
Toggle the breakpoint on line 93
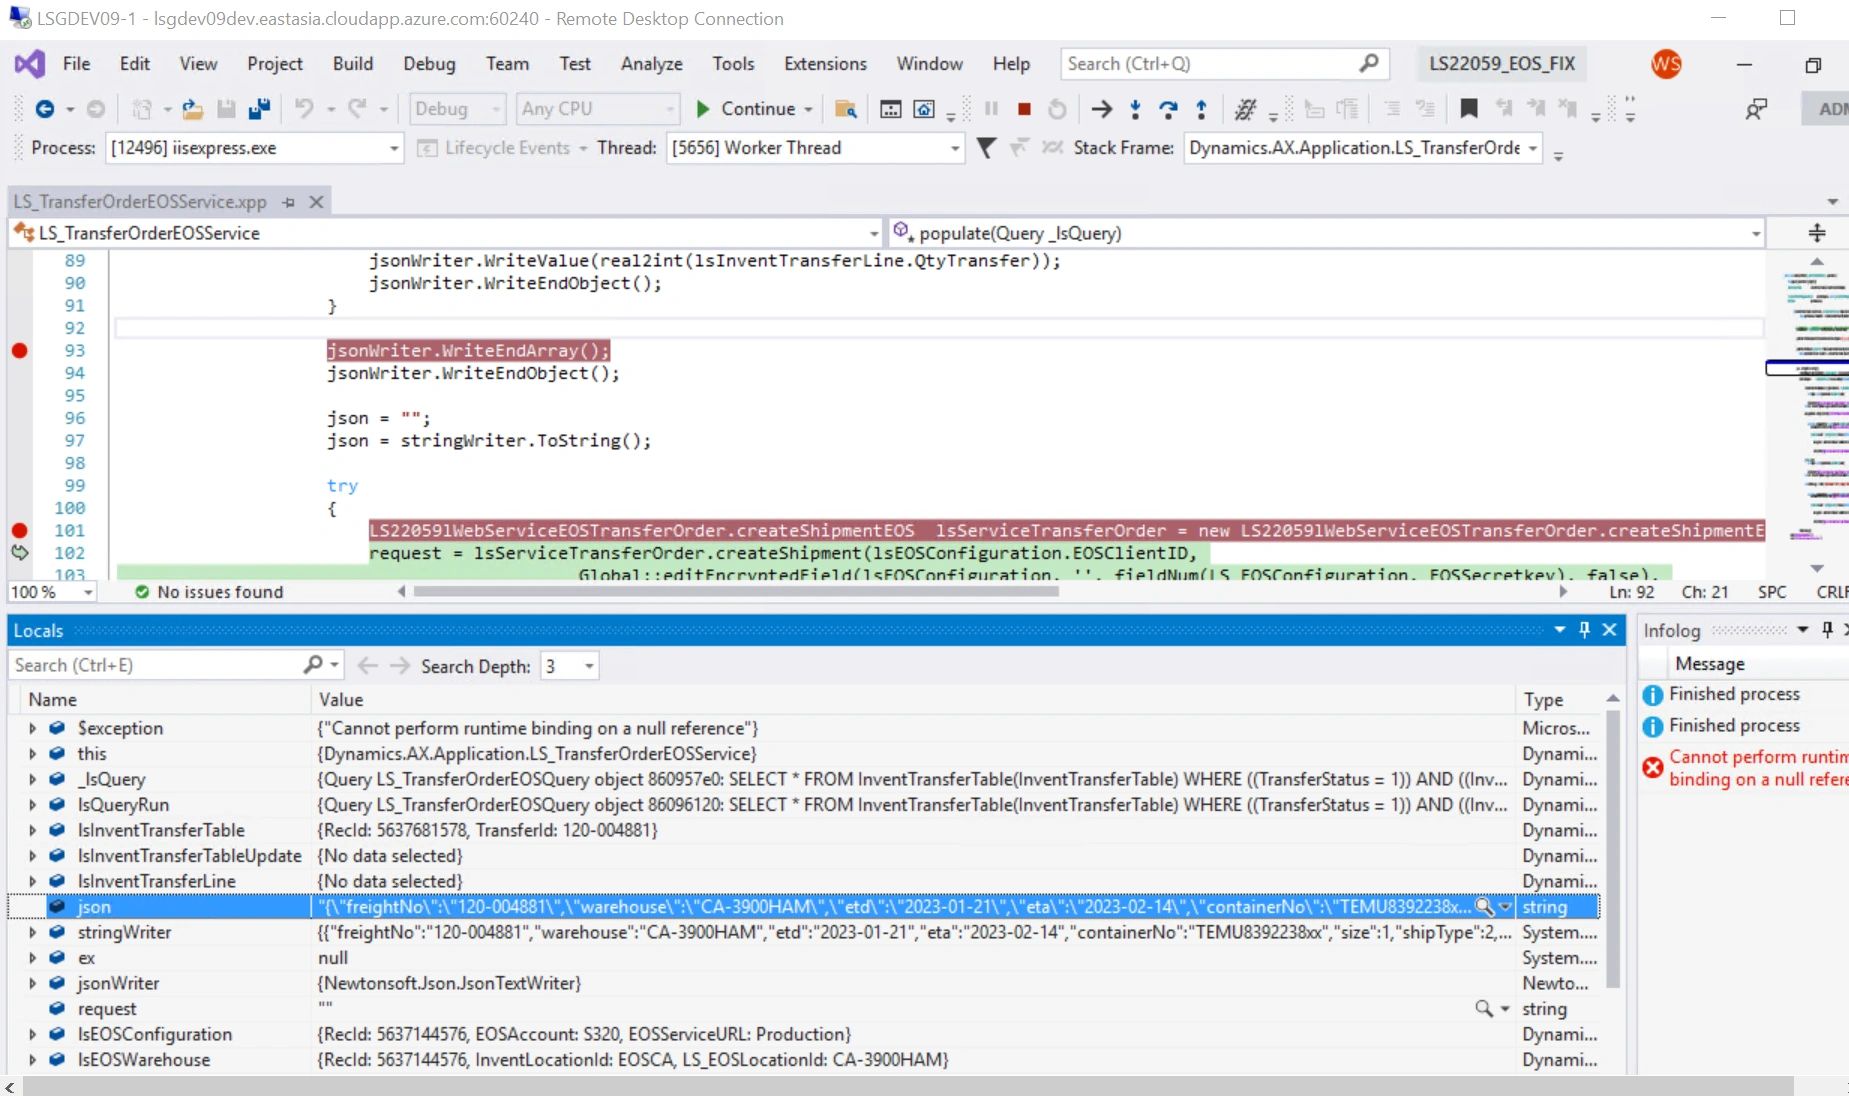(18, 350)
